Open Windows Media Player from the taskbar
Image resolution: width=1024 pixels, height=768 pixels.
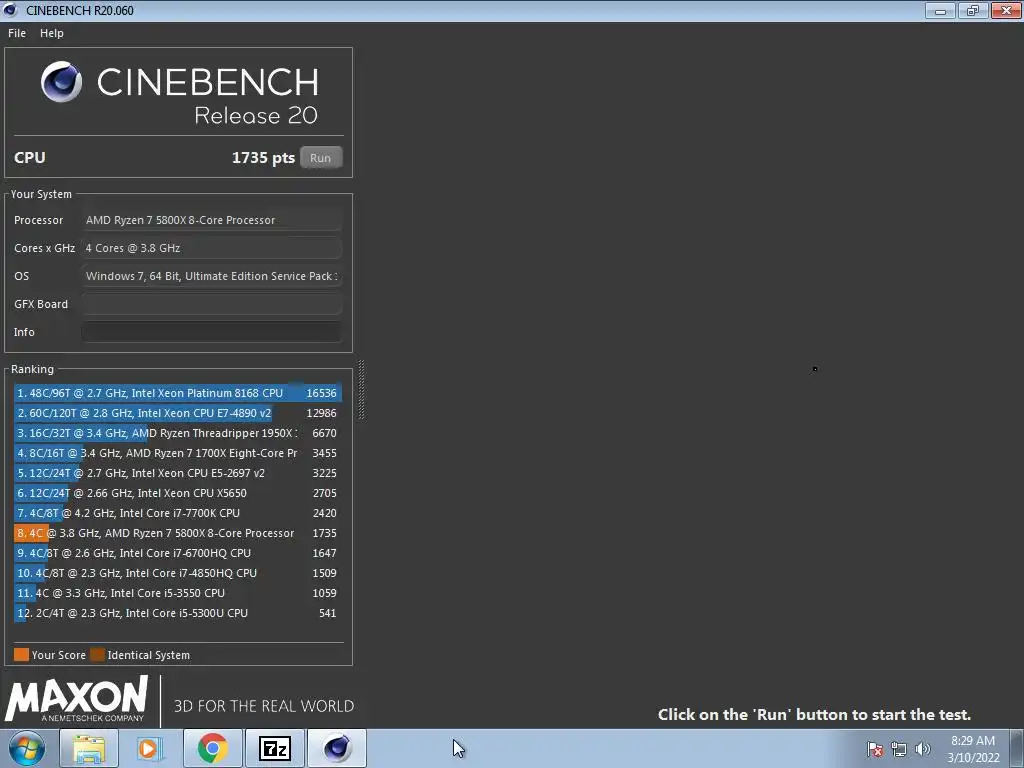[150, 748]
